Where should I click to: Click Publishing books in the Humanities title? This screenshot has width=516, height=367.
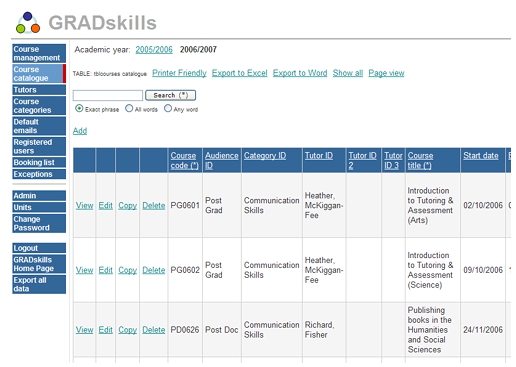[430, 330]
